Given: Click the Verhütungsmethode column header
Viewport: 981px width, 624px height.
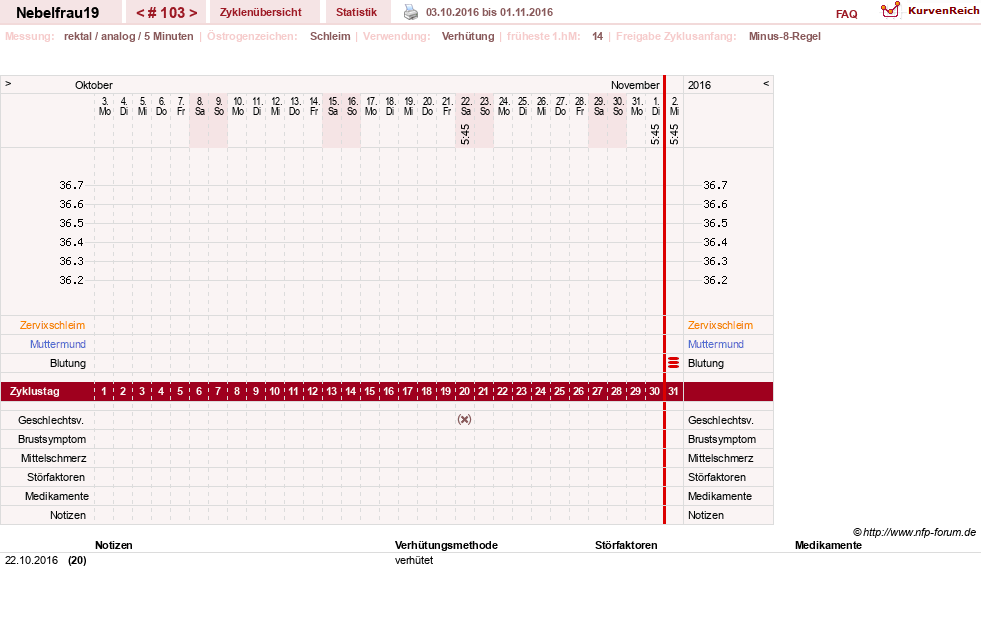Looking at the screenshot, I should (x=446, y=545).
